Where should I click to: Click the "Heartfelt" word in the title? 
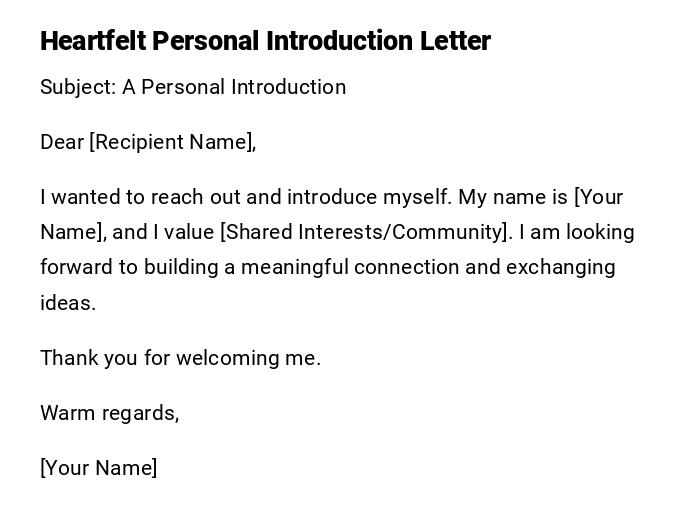[x=93, y=41]
